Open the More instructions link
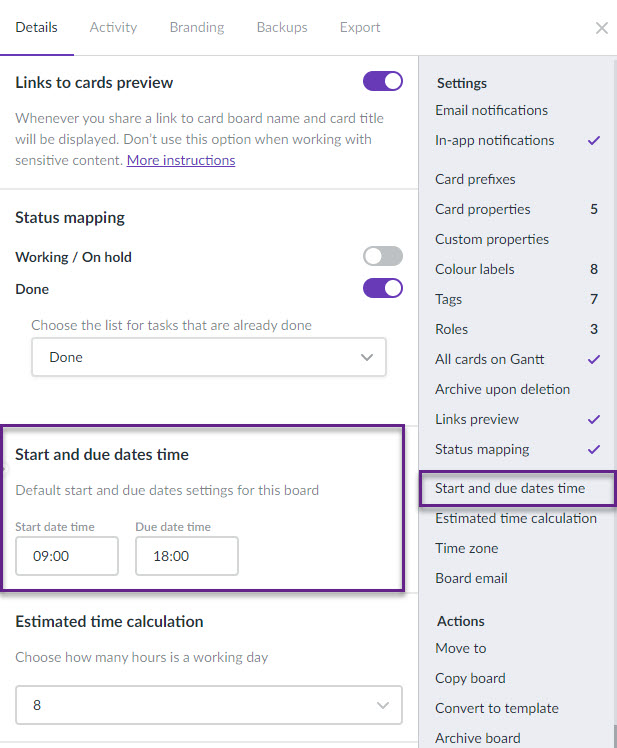This screenshot has height=748, width=617. point(181,160)
